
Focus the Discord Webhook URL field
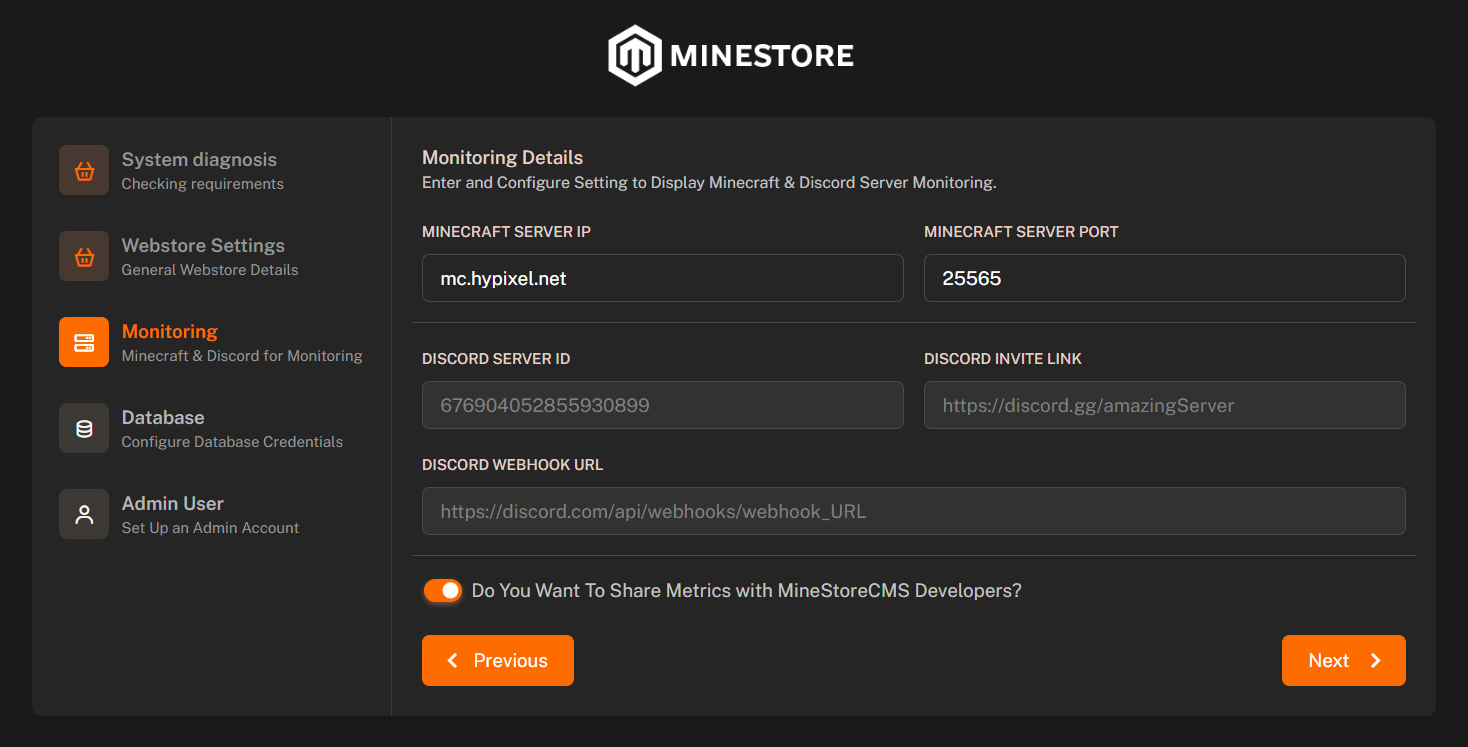tap(913, 511)
